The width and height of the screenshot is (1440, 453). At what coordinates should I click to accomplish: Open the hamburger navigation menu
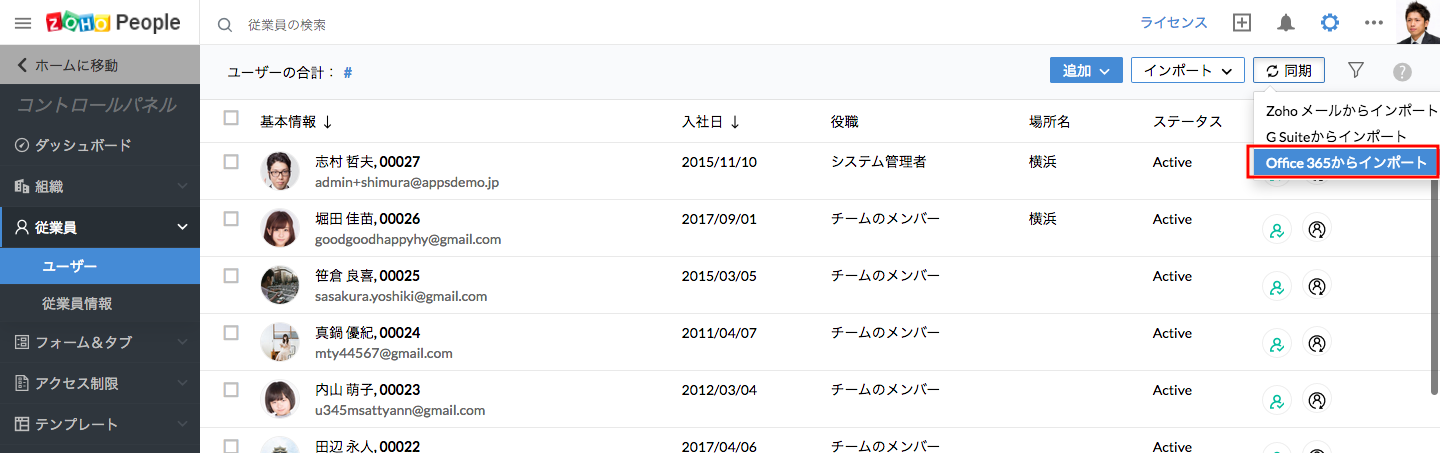pos(23,23)
